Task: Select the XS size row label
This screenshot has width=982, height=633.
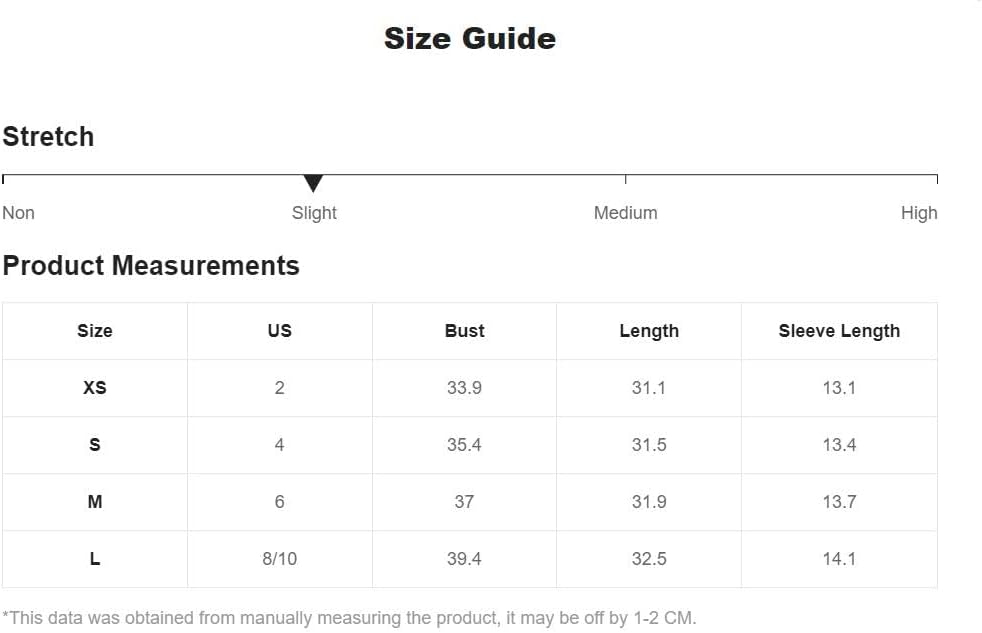Action: tap(95, 388)
